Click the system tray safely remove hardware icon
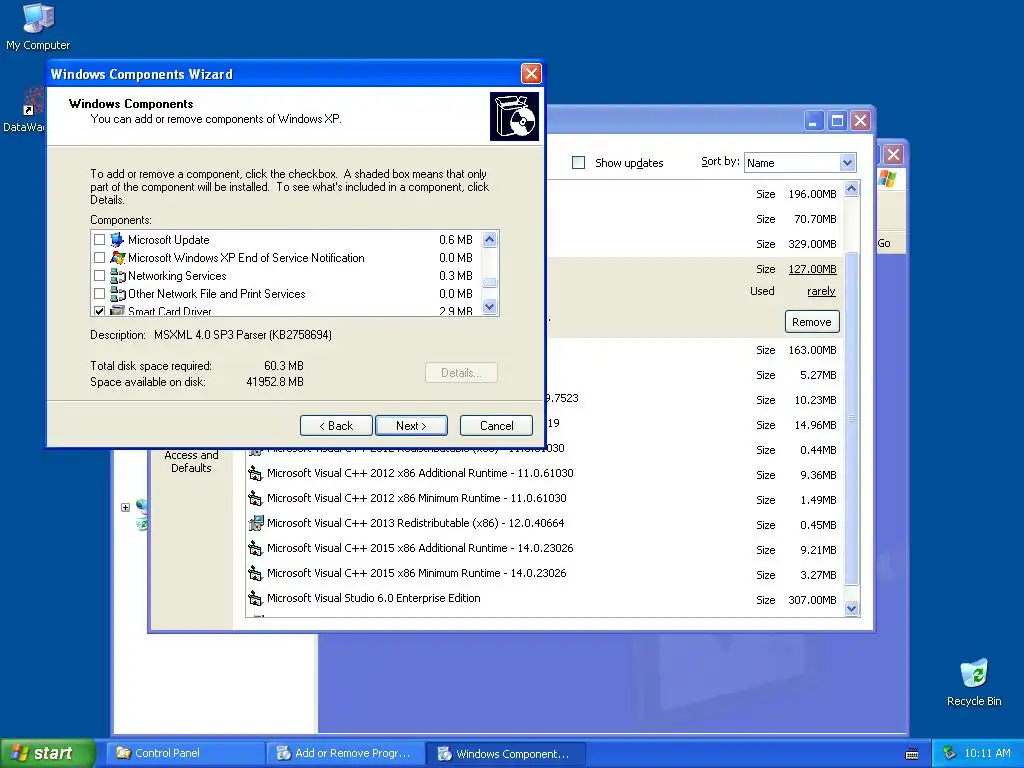 pos(950,753)
